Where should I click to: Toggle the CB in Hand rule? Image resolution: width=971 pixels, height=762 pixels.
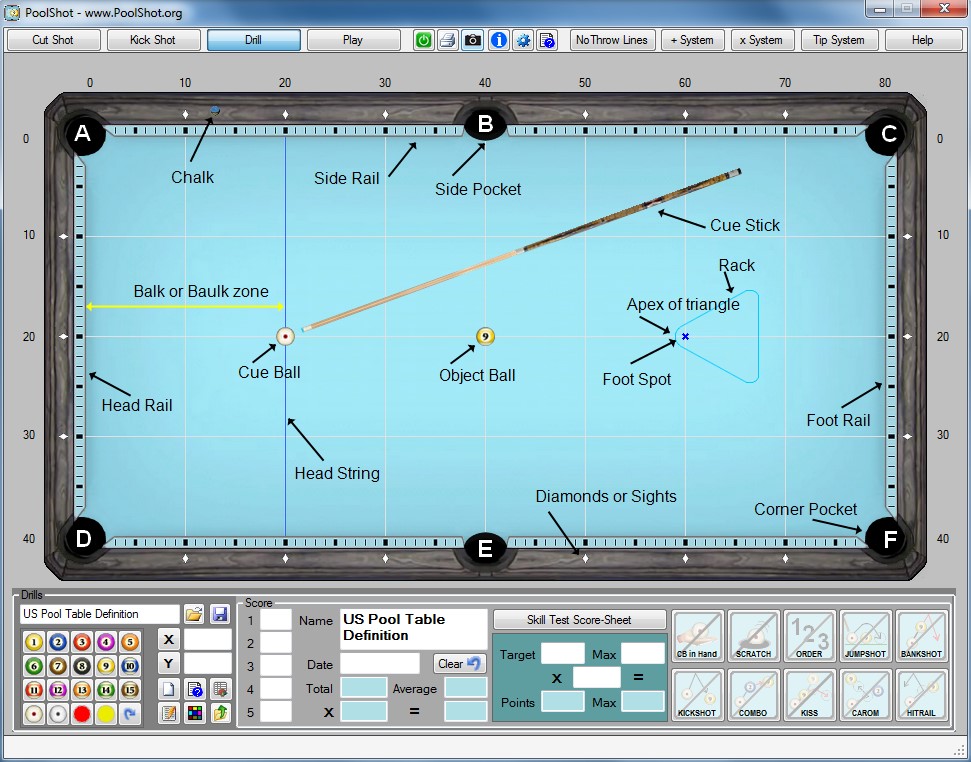697,636
